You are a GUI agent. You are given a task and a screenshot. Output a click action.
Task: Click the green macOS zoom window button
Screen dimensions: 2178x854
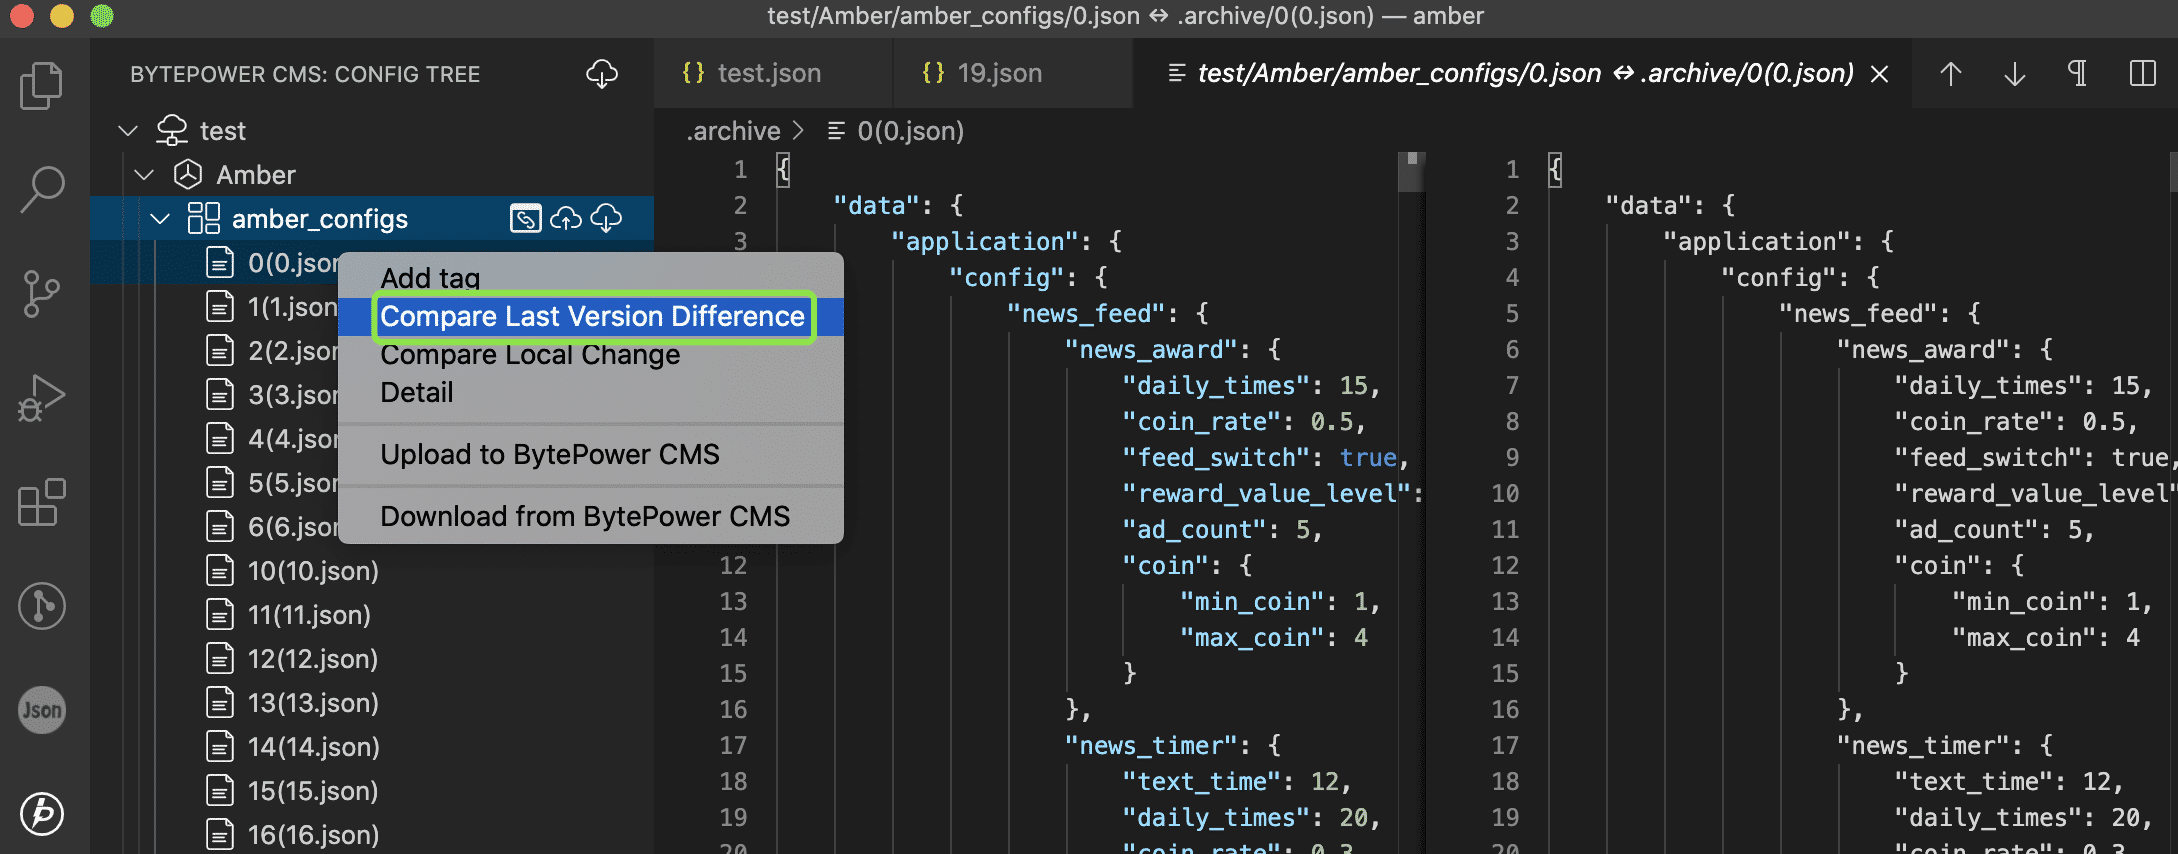[x=102, y=16]
